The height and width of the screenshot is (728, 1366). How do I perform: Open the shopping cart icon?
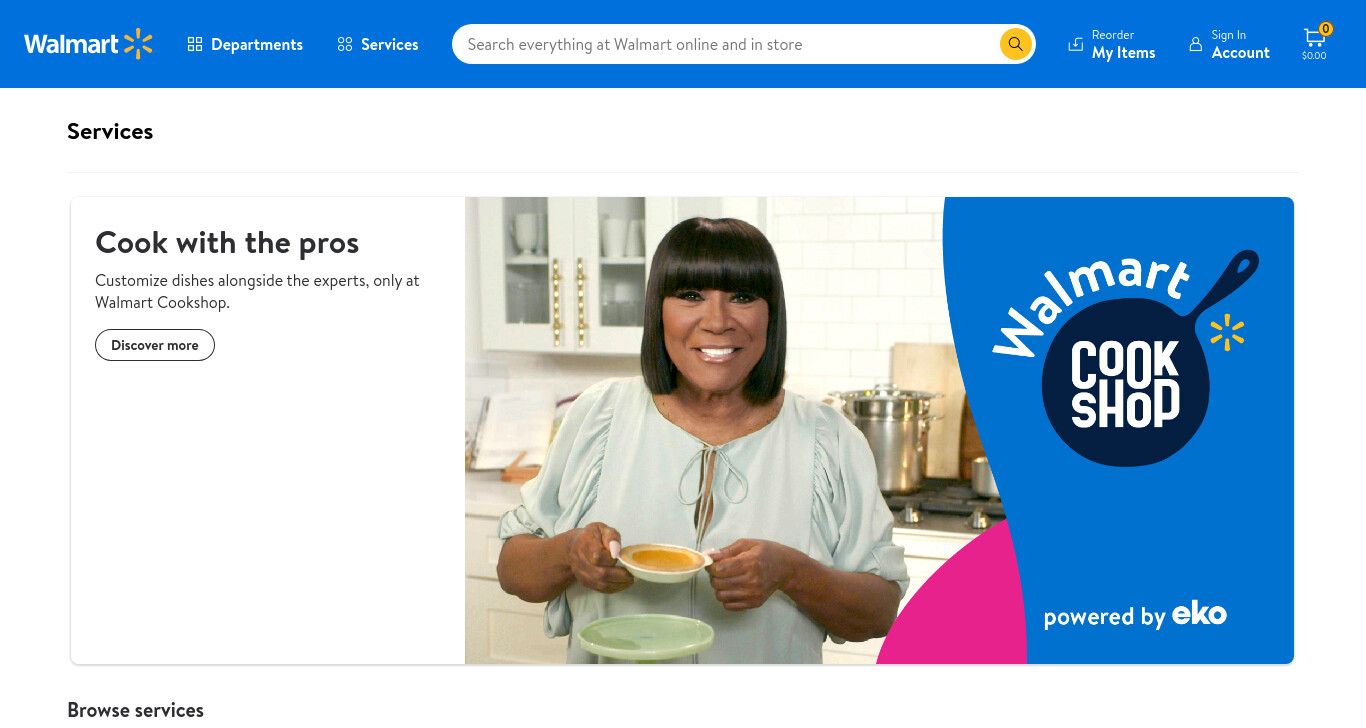(x=1313, y=38)
